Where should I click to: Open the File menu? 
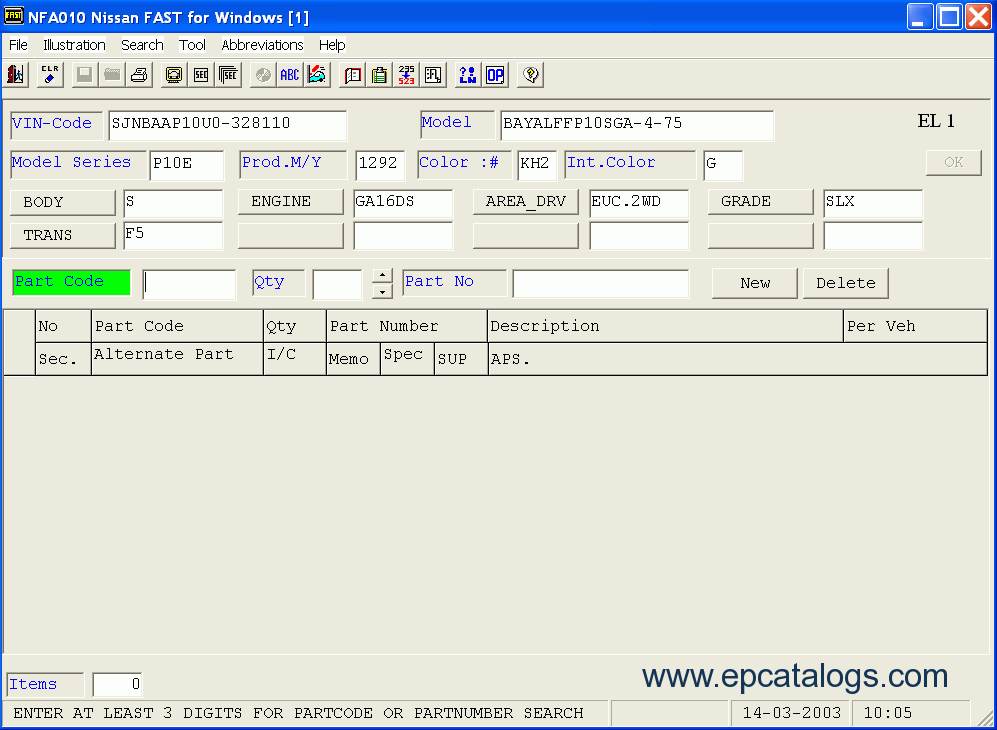18,45
